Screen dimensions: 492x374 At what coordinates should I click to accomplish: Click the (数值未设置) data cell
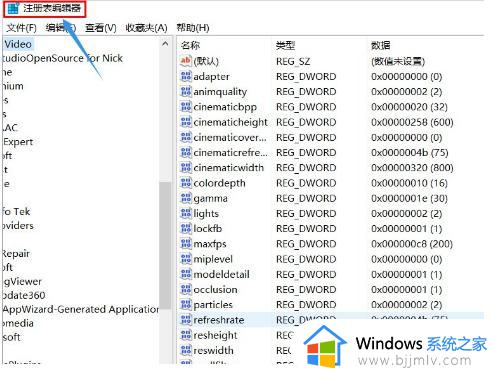click(x=398, y=61)
